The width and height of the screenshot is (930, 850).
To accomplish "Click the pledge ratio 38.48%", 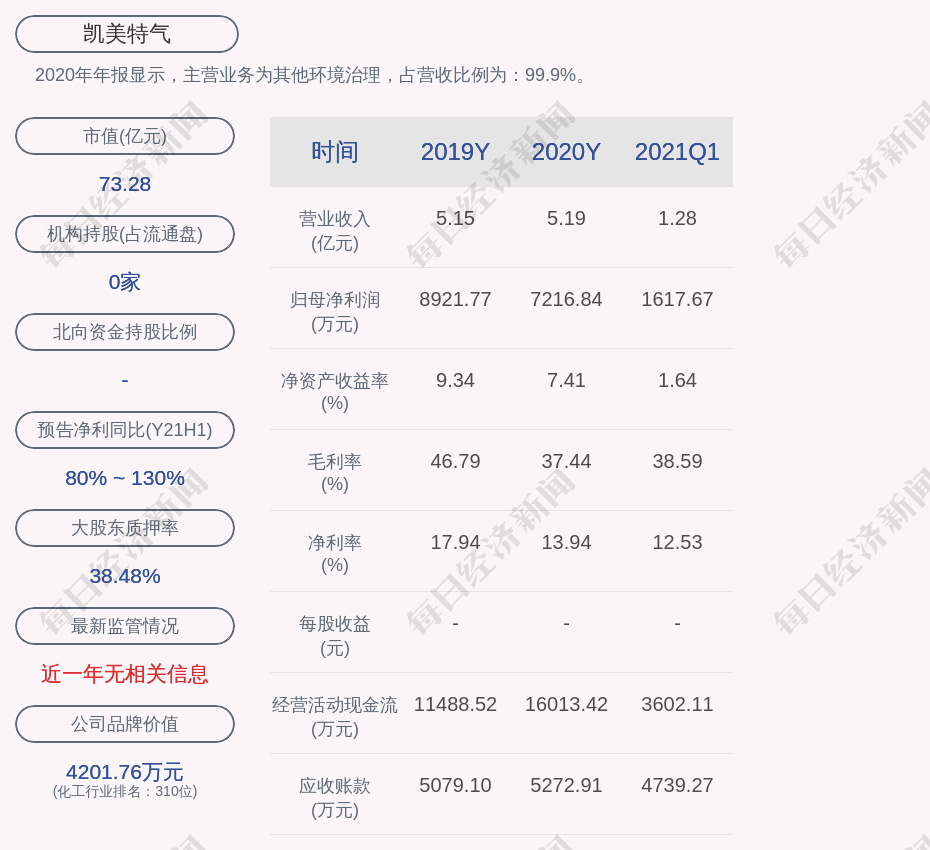I will [x=125, y=576].
